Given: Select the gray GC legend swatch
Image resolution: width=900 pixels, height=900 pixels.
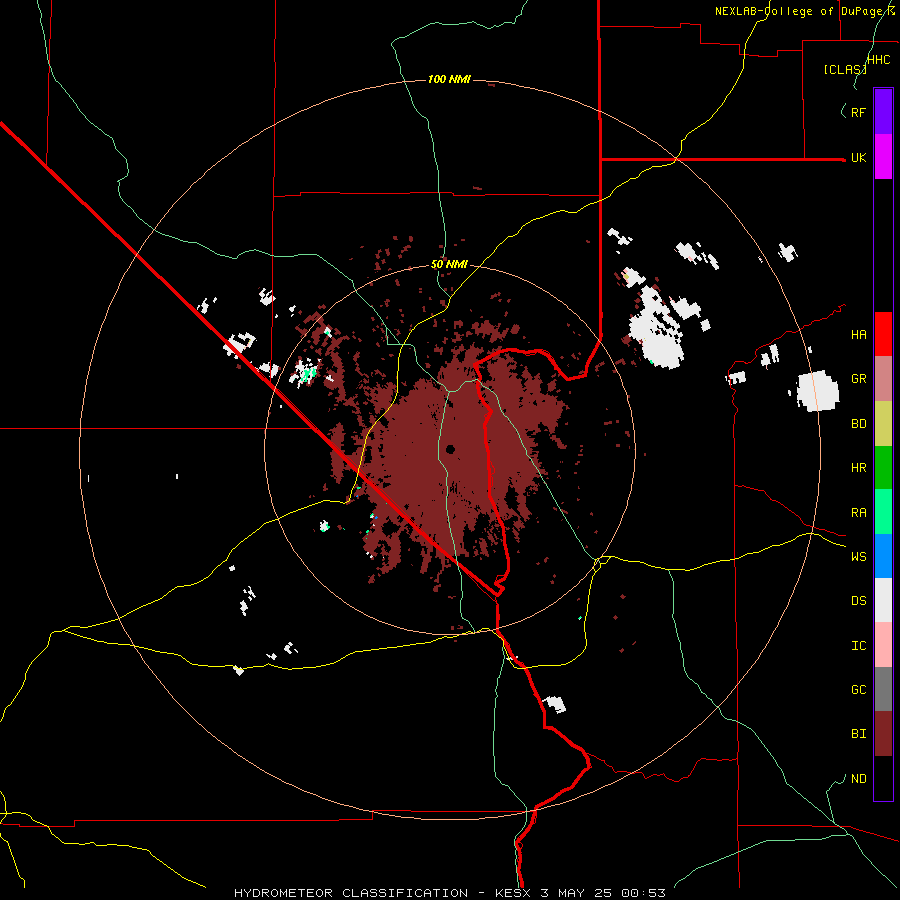Looking at the screenshot, I should (x=883, y=689).
